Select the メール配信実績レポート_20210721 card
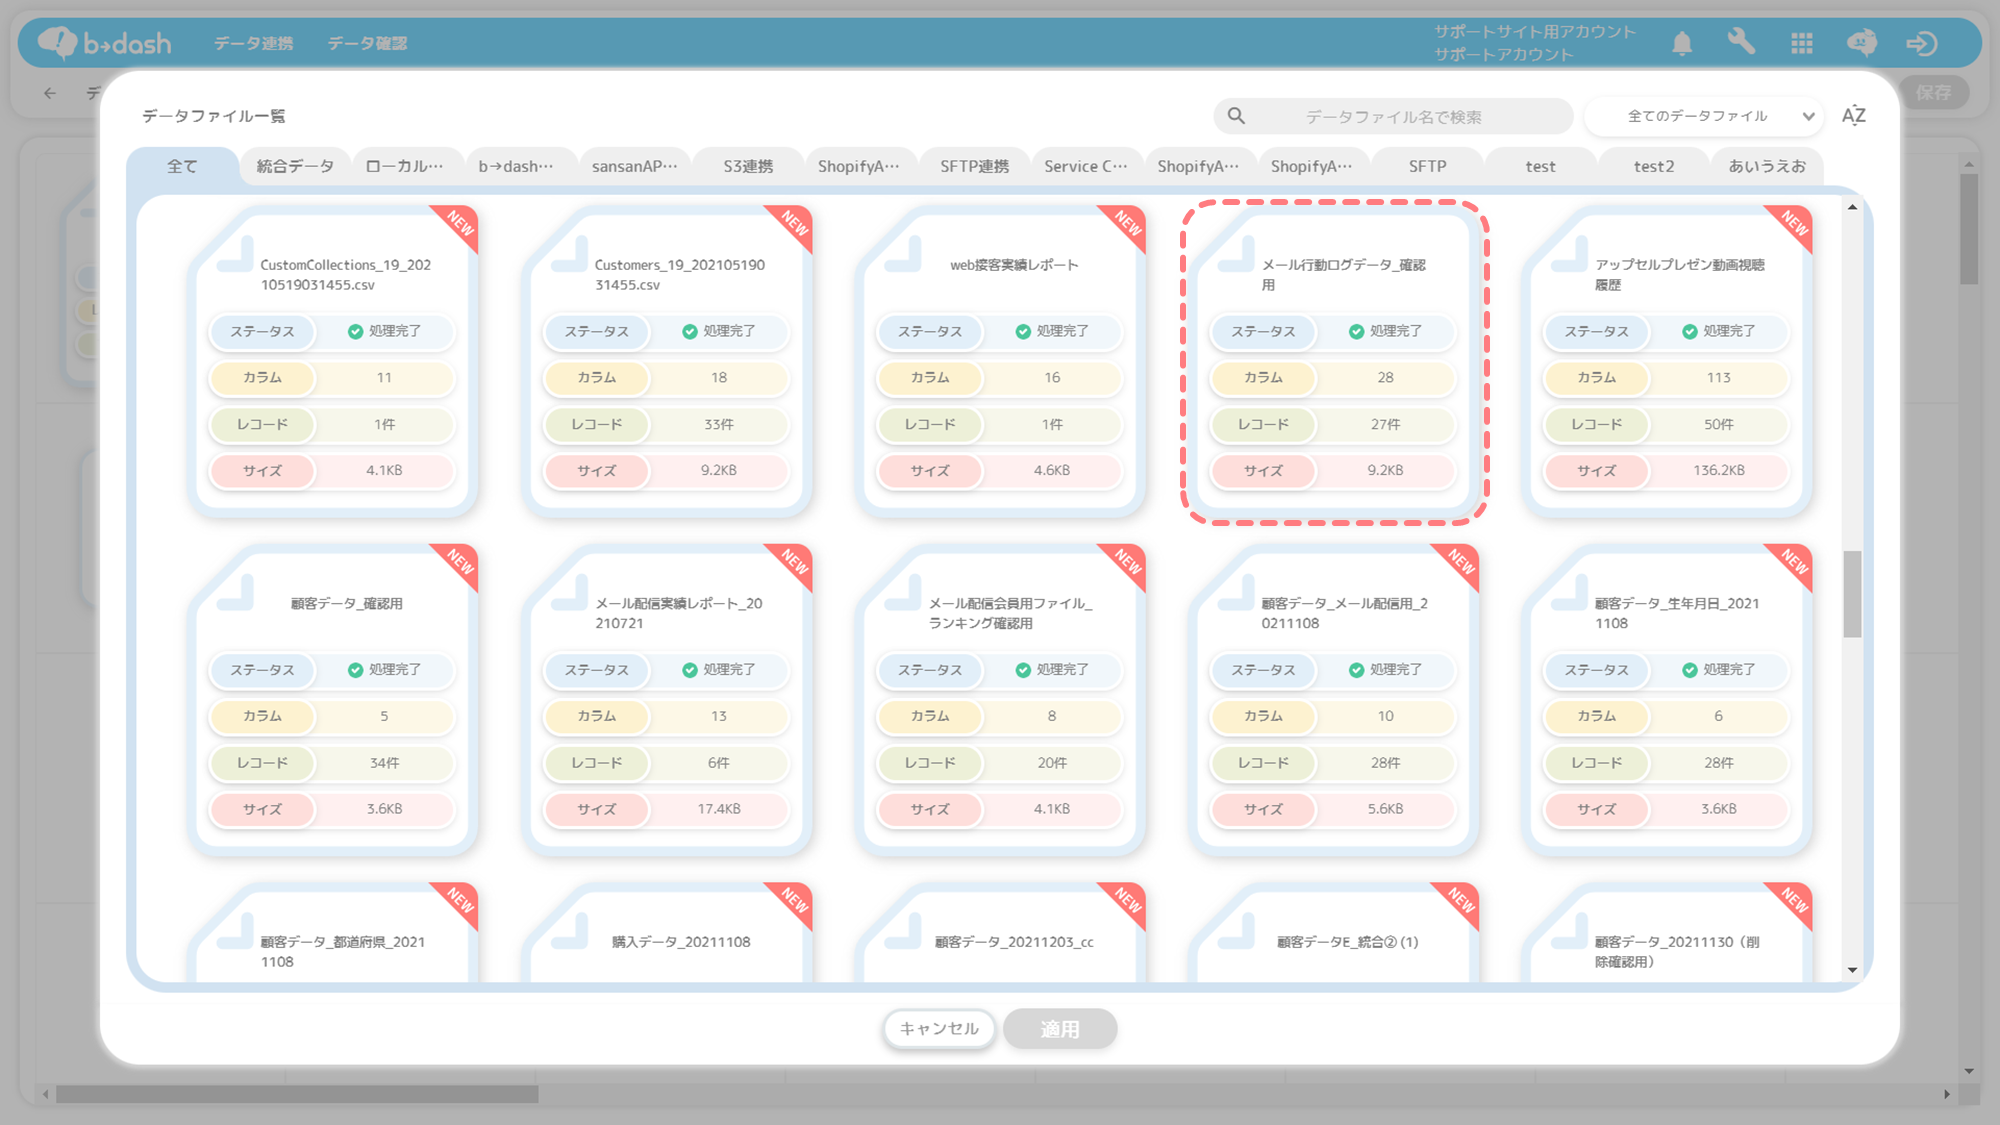The width and height of the screenshot is (2000, 1125). (x=667, y=700)
